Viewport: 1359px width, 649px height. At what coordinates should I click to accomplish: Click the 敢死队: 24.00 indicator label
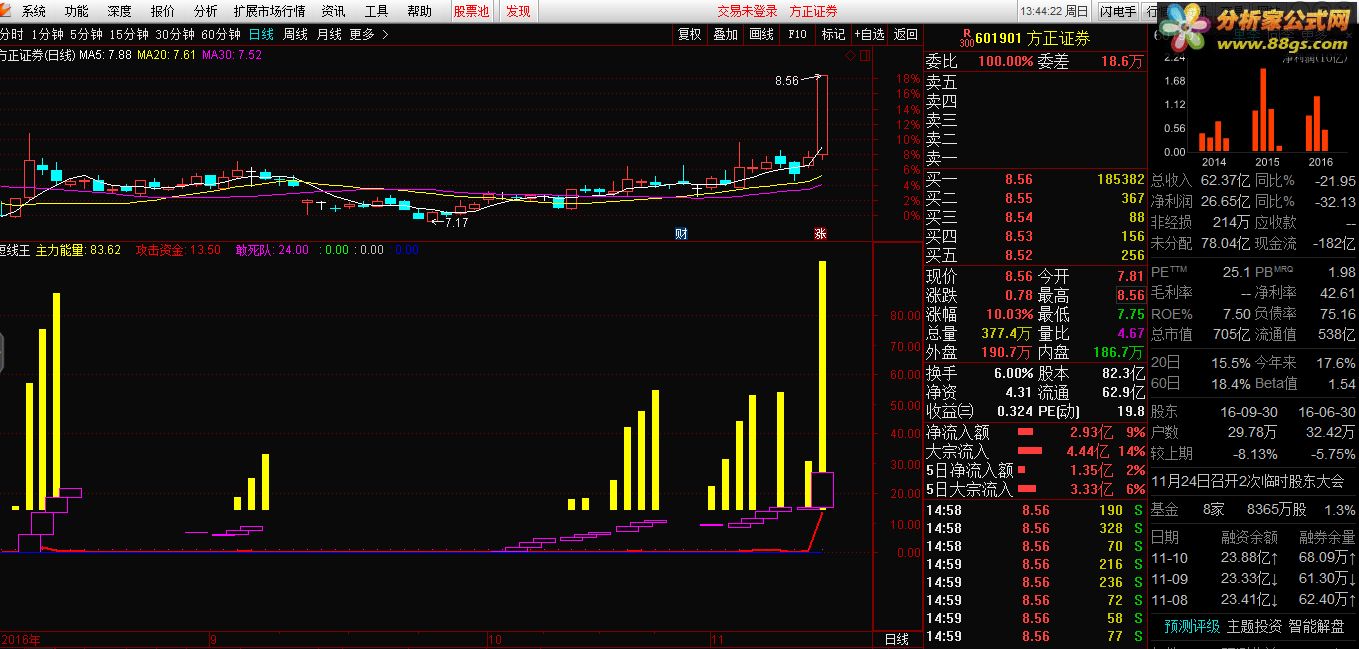click(x=272, y=249)
